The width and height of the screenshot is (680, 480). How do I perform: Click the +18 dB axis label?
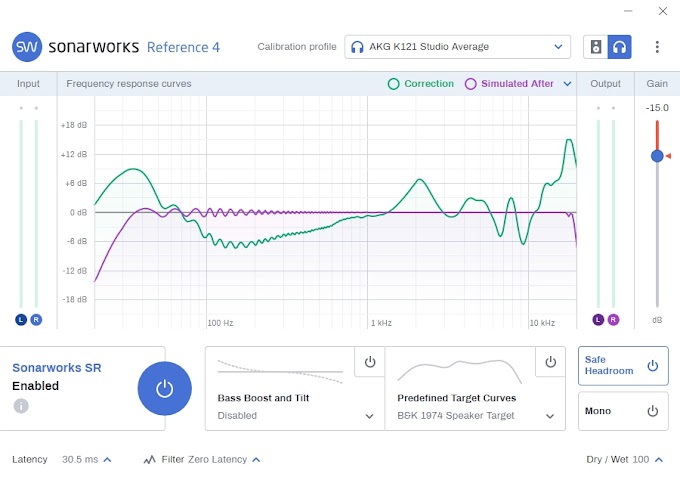click(x=74, y=125)
